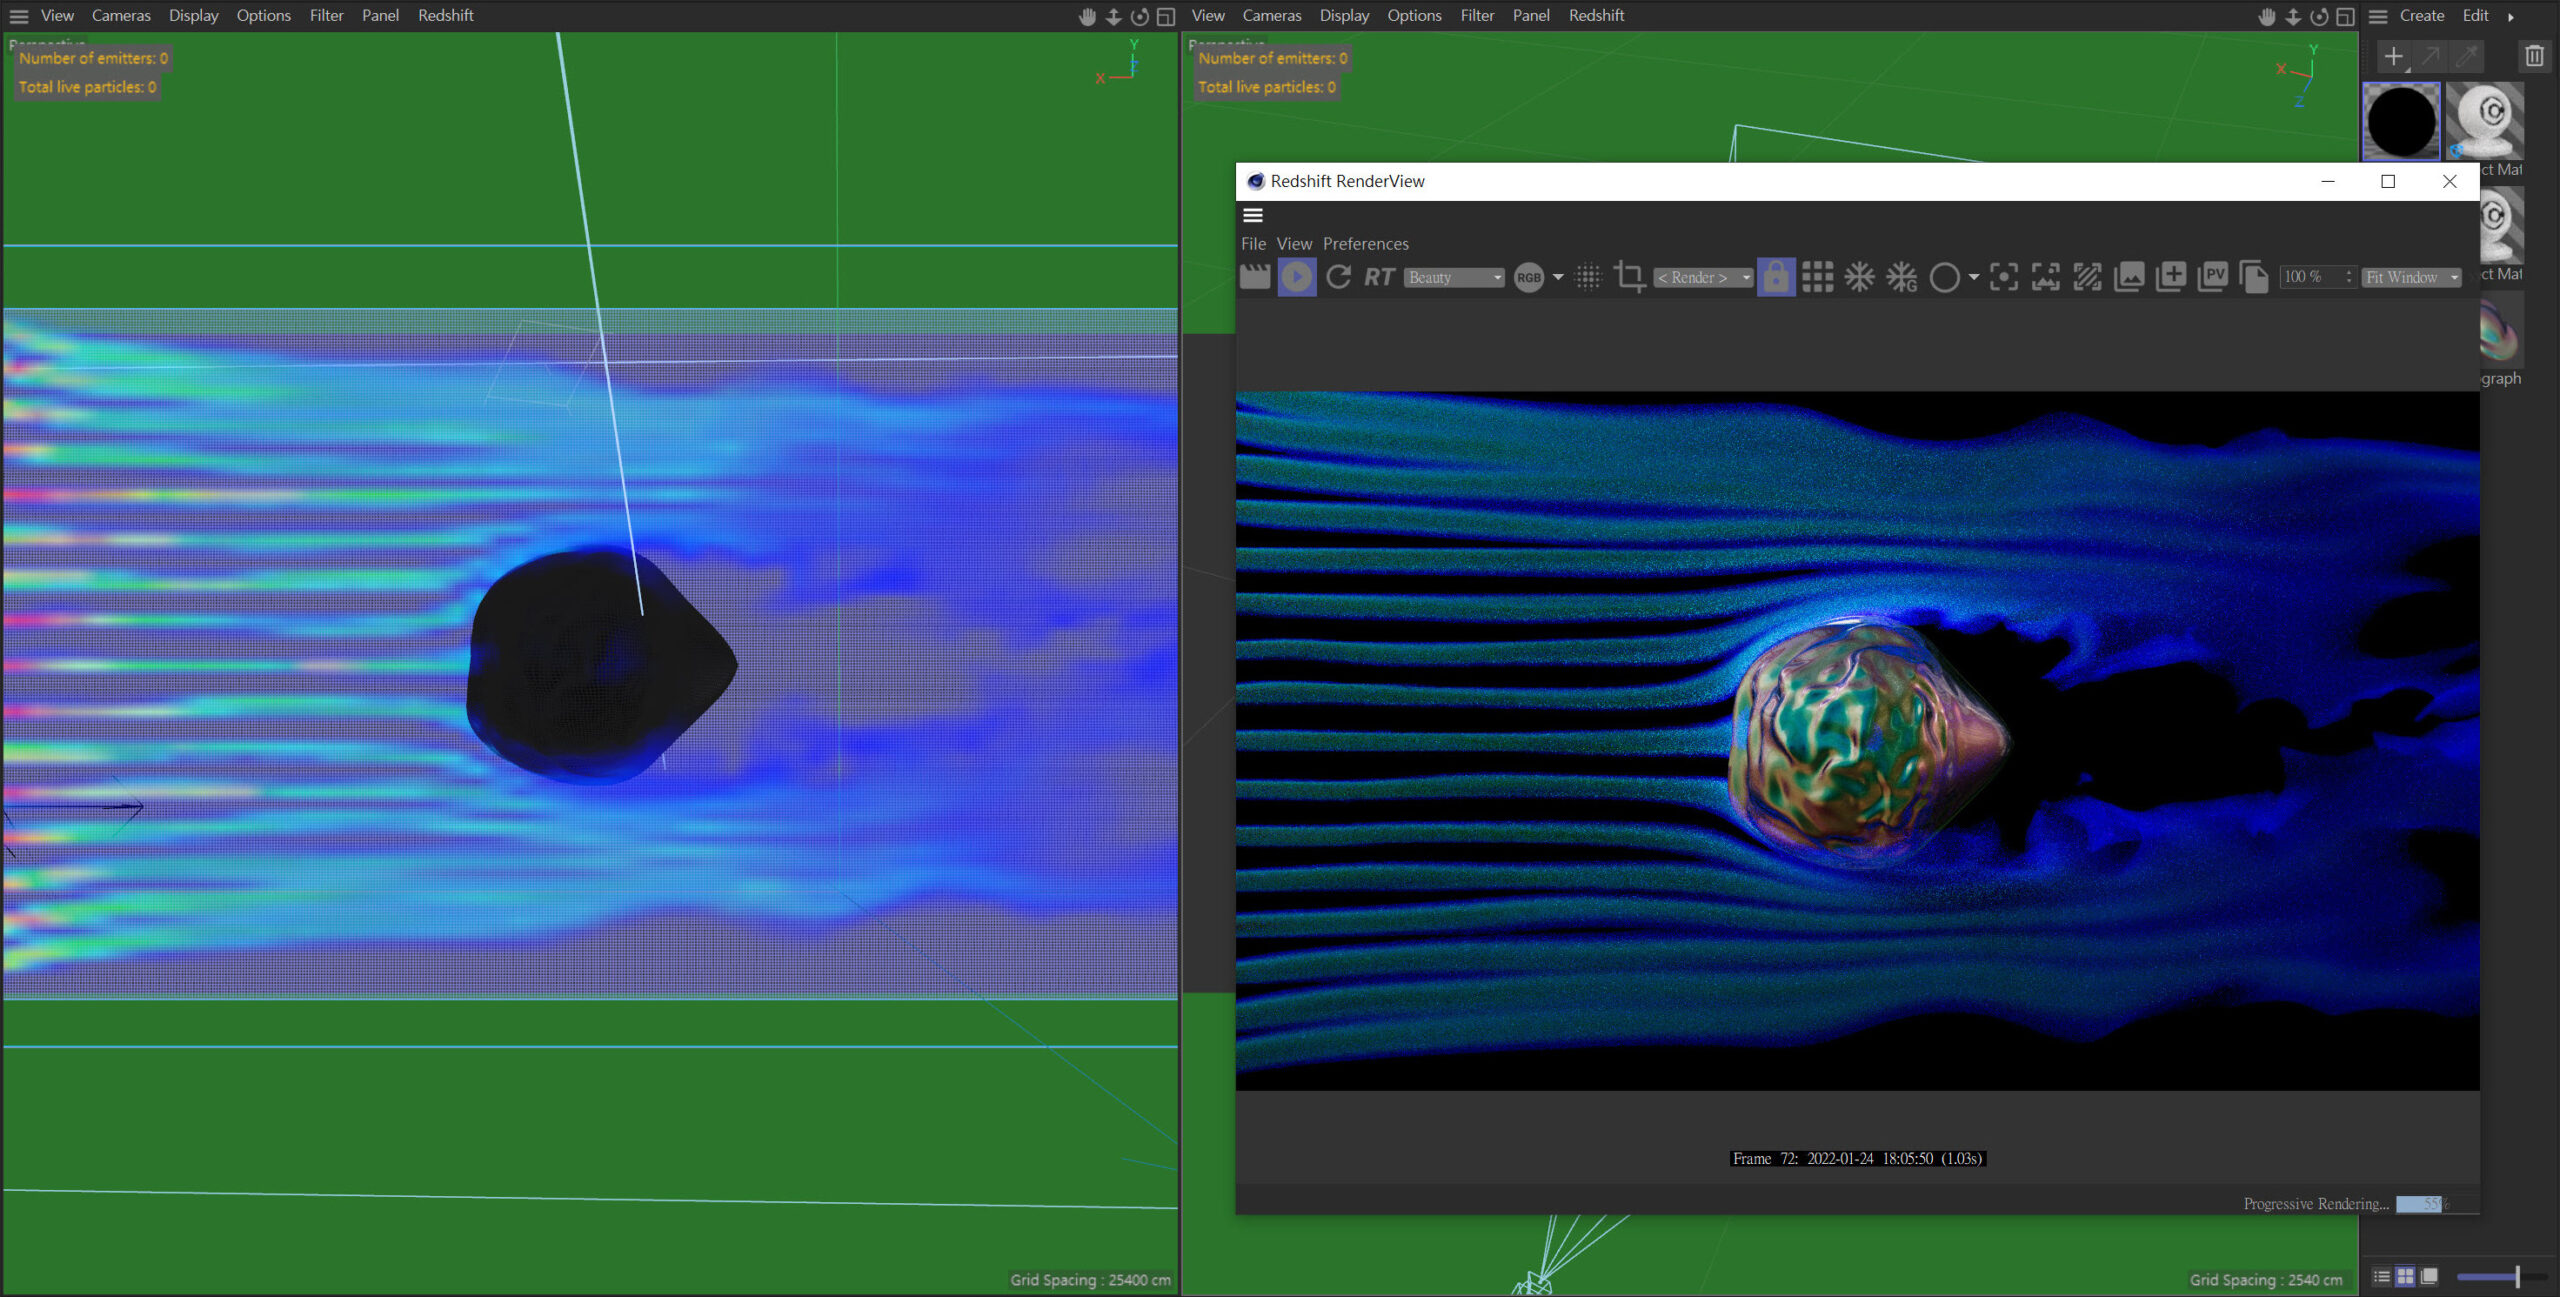Toggle the IPR play button in RenderView
2560x1297 pixels.
click(x=1296, y=277)
